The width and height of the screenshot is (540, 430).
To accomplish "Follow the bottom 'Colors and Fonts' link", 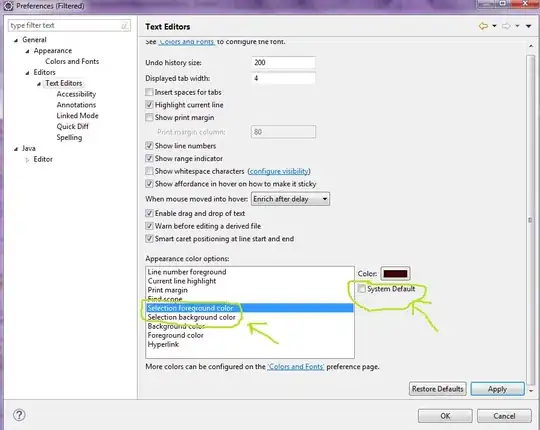I will pyautogui.click(x=296, y=367).
